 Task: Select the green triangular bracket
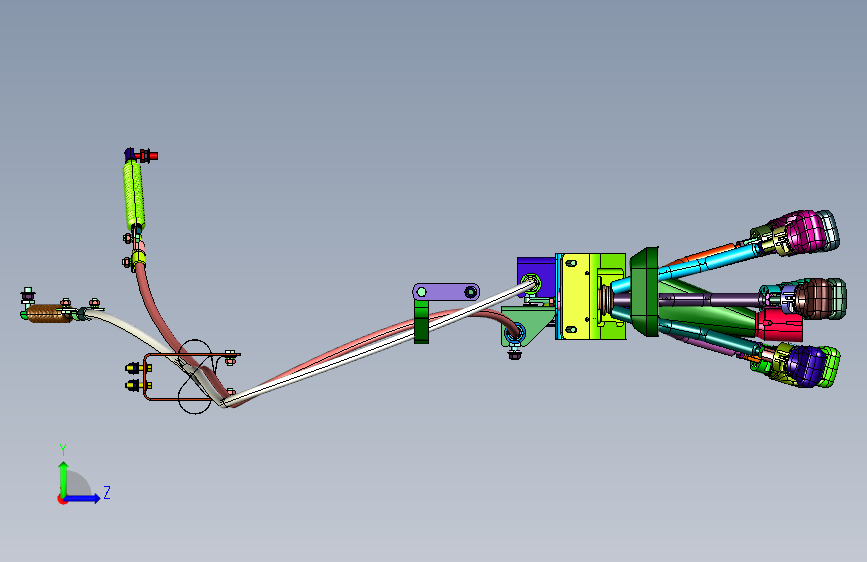tap(525, 326)
